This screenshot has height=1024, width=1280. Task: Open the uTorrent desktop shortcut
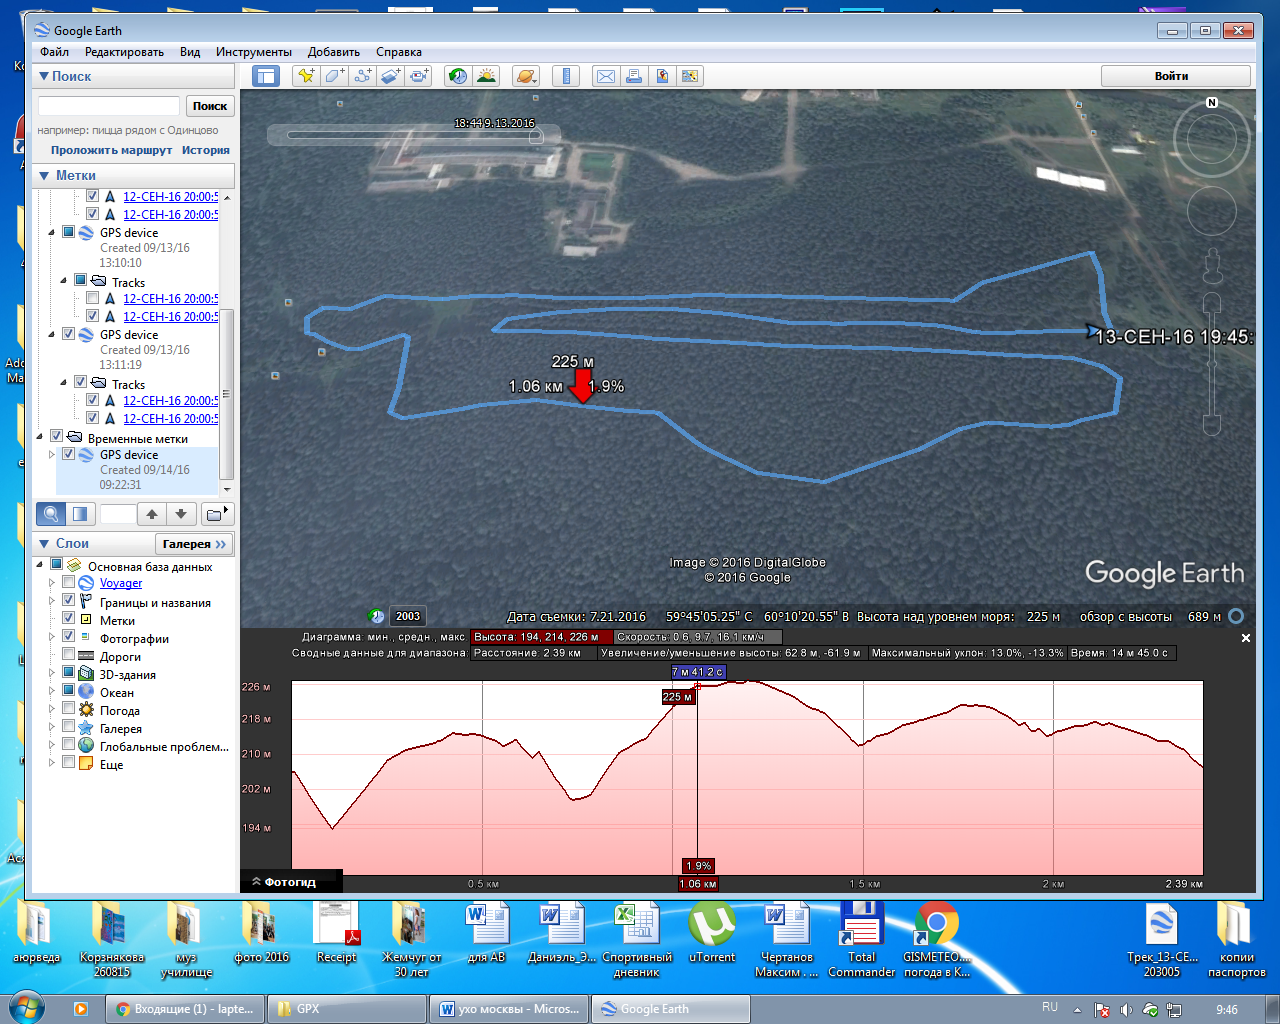click(x=712, y=925)
